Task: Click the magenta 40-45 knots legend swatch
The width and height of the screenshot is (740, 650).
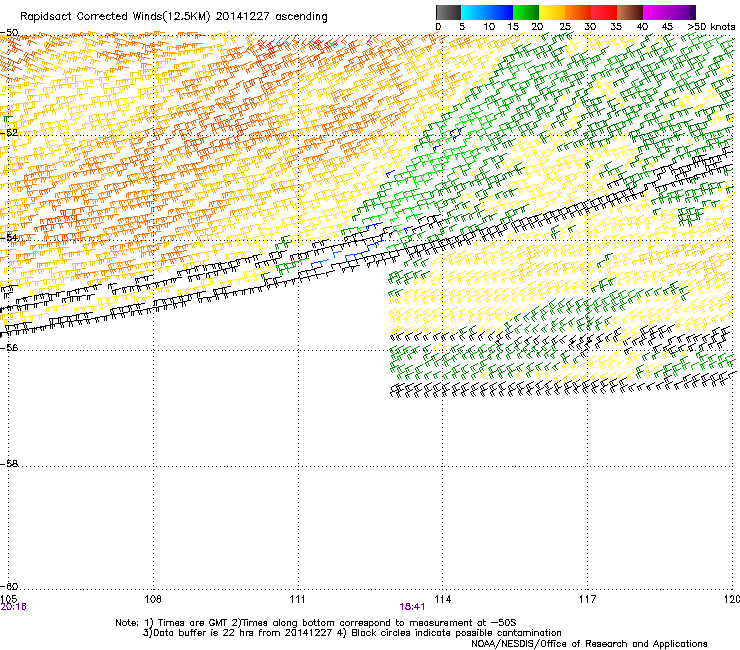Action: (656, 12)
